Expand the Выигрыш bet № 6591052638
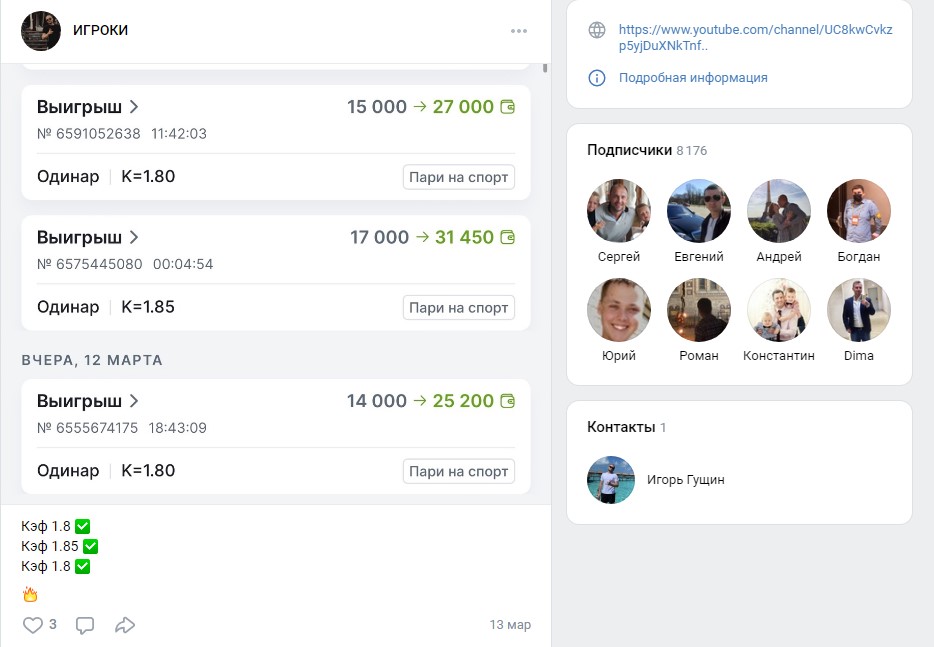 88,107
